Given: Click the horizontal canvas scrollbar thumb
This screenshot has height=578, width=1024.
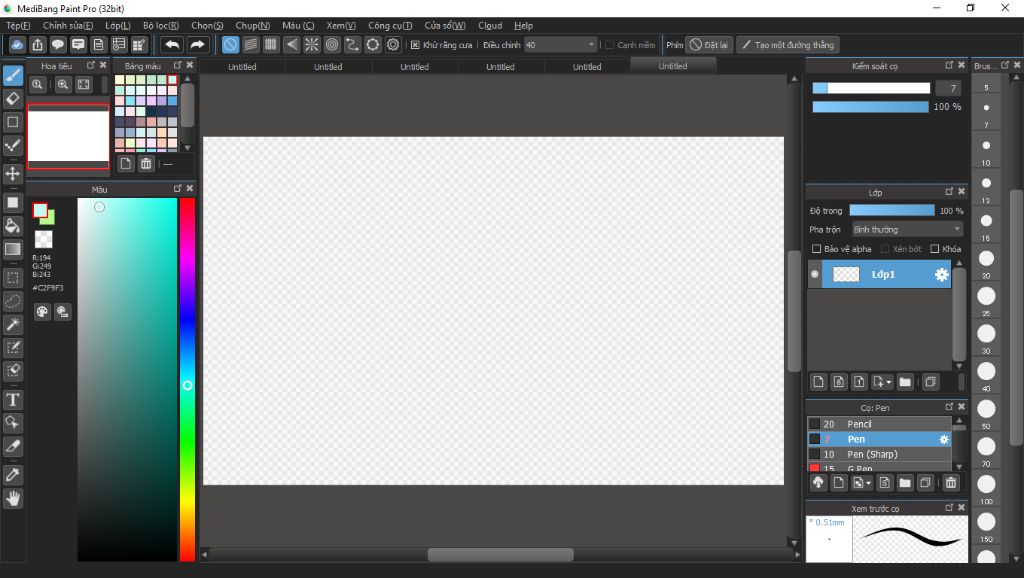Looking at the screenshot, I should pyautogui.click(x=501, y=554).
